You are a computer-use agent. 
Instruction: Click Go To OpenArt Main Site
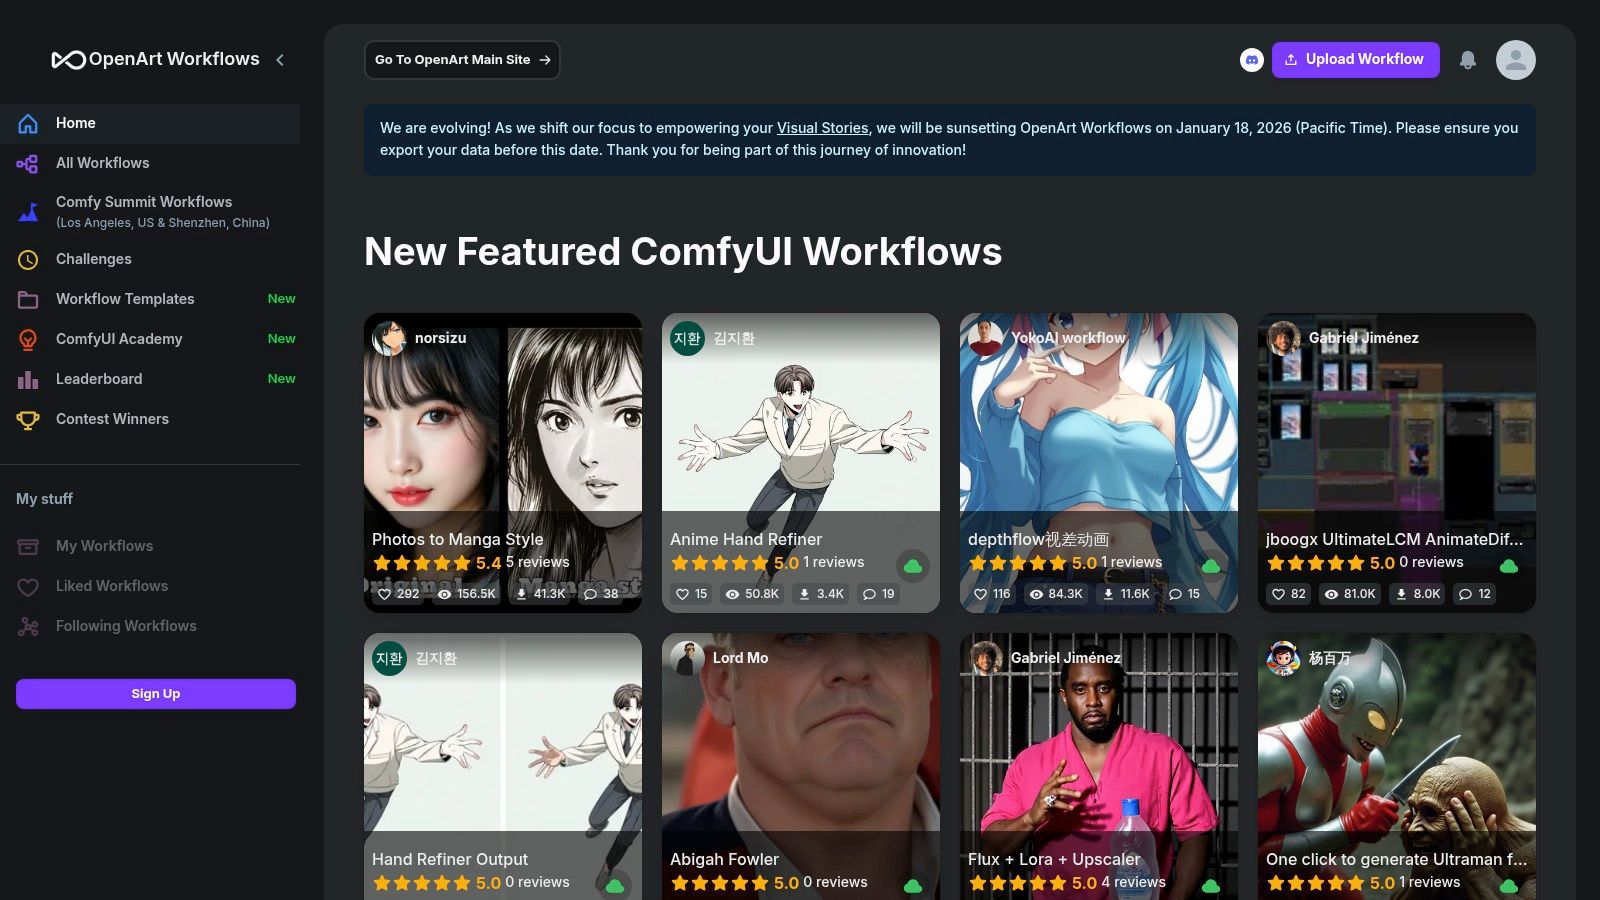(x=462, y=59)
